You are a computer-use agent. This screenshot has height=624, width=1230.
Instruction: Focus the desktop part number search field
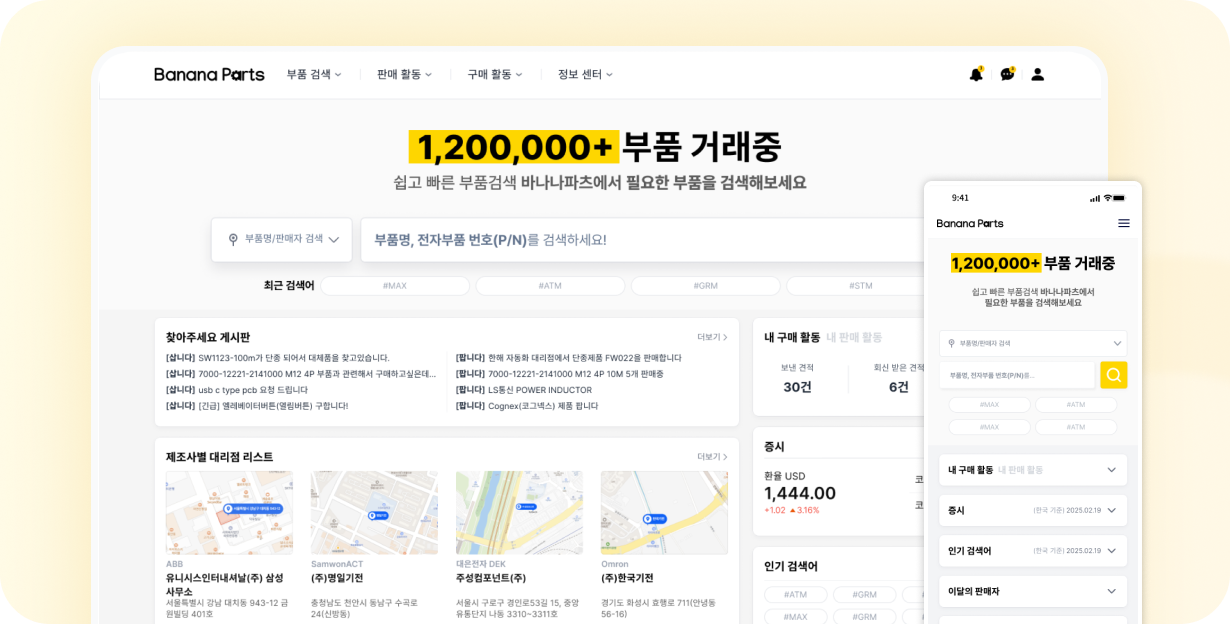[642, 240]
